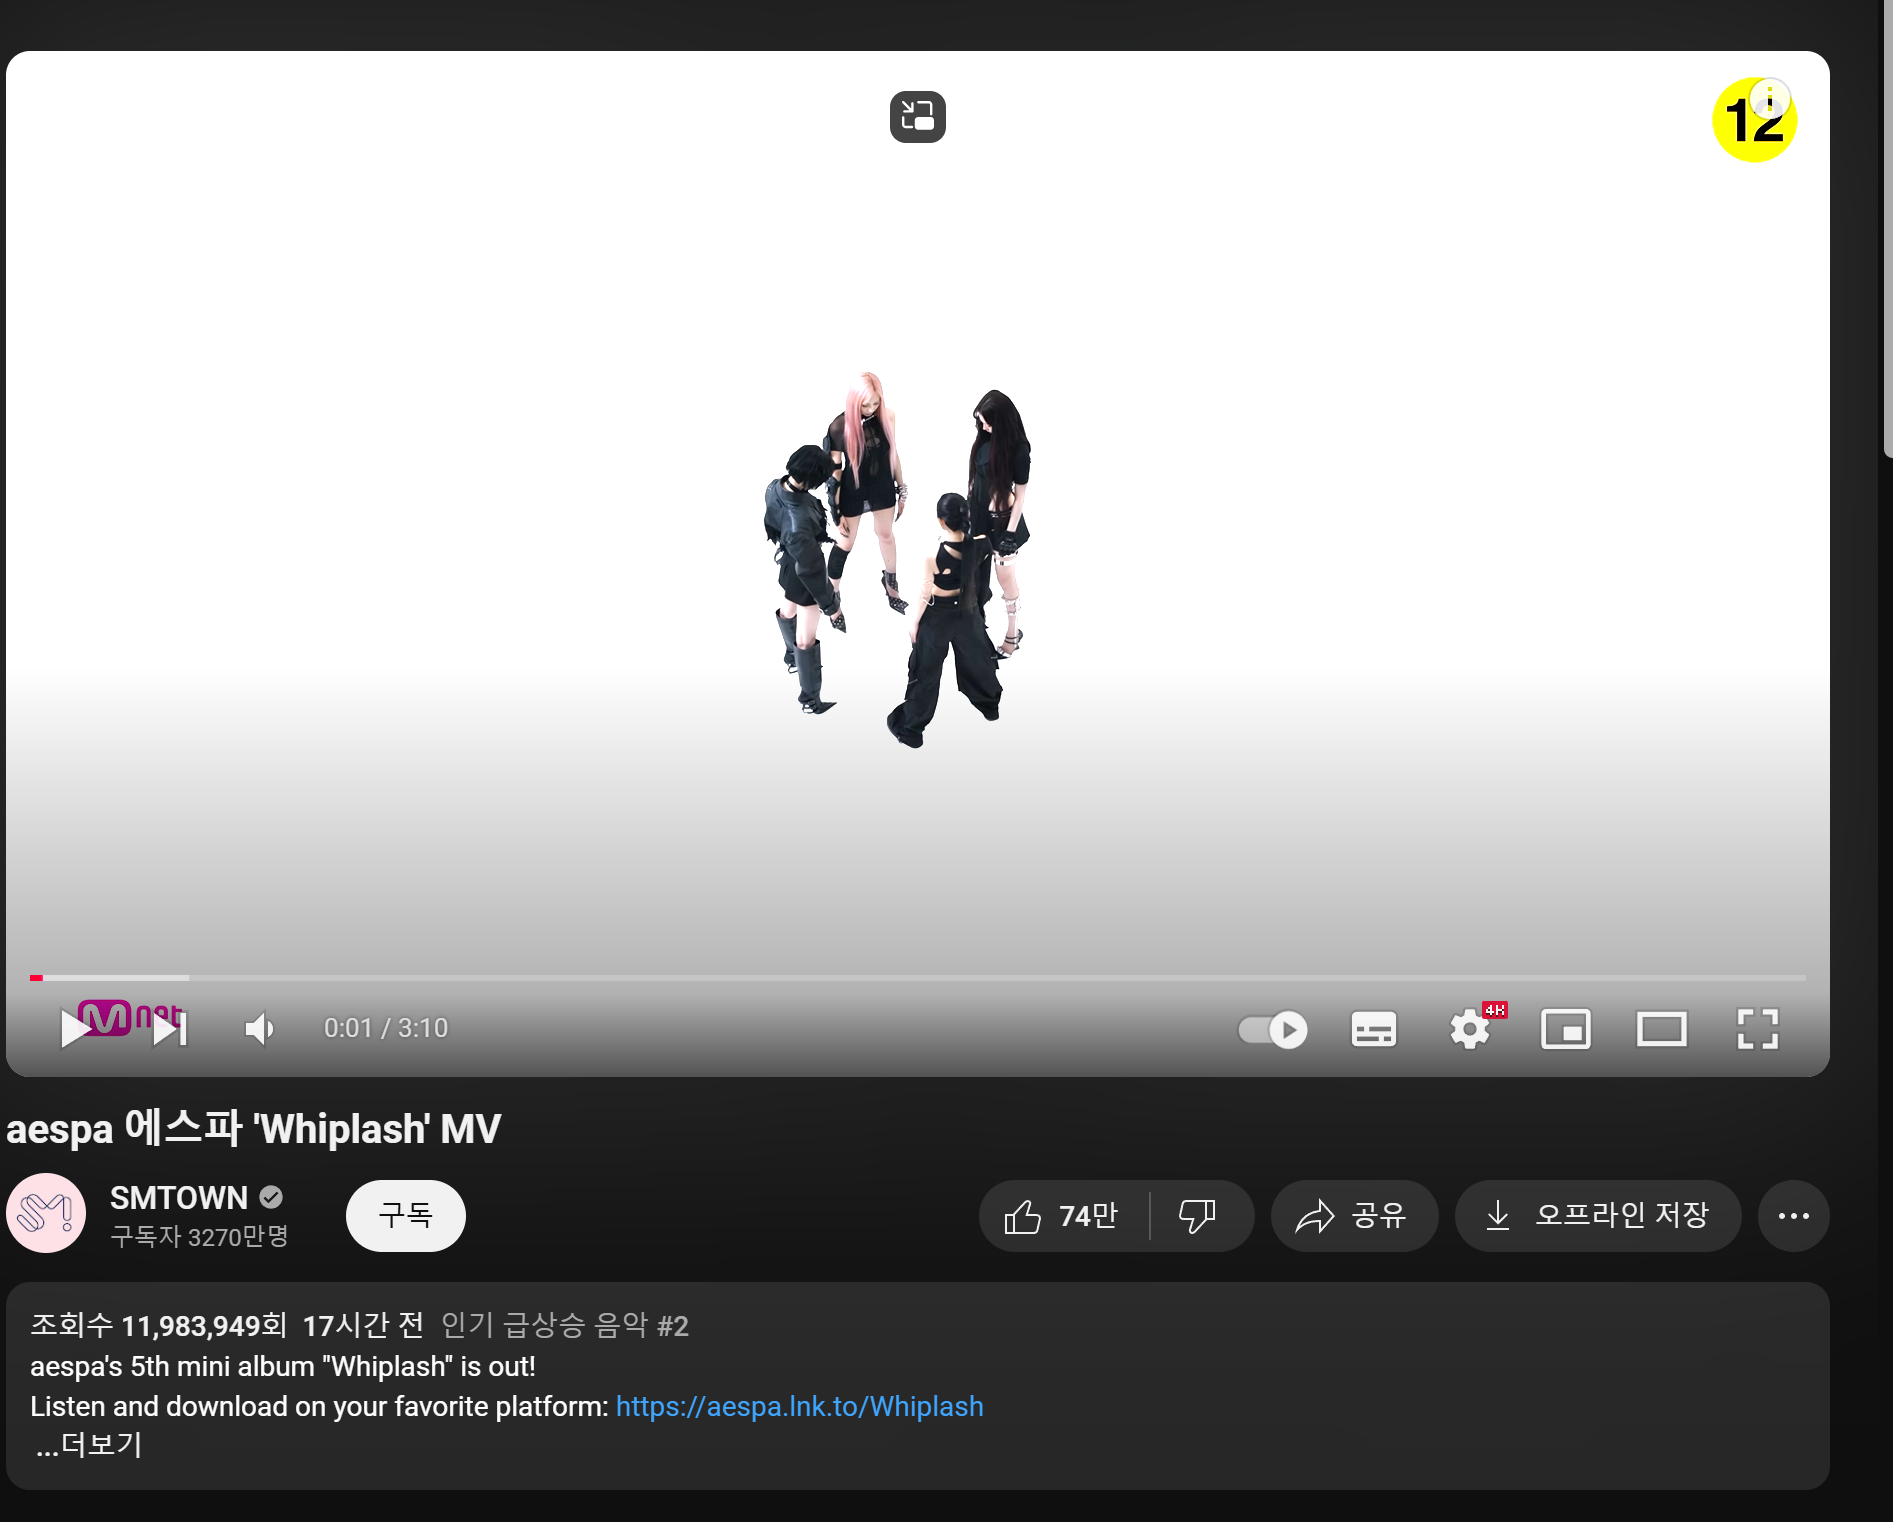Click the video title aespa 'Whiplash' MV
Screen dimensions: 1893x1522
point(254,1129)
